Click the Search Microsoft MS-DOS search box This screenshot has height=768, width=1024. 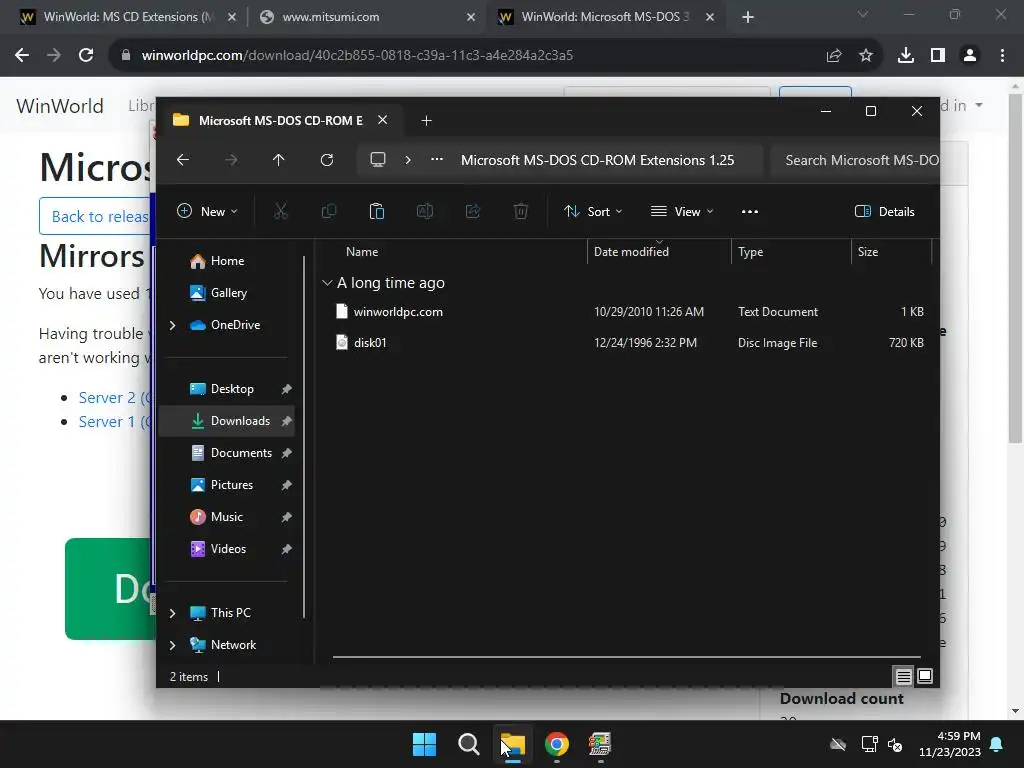coord(854,160)
